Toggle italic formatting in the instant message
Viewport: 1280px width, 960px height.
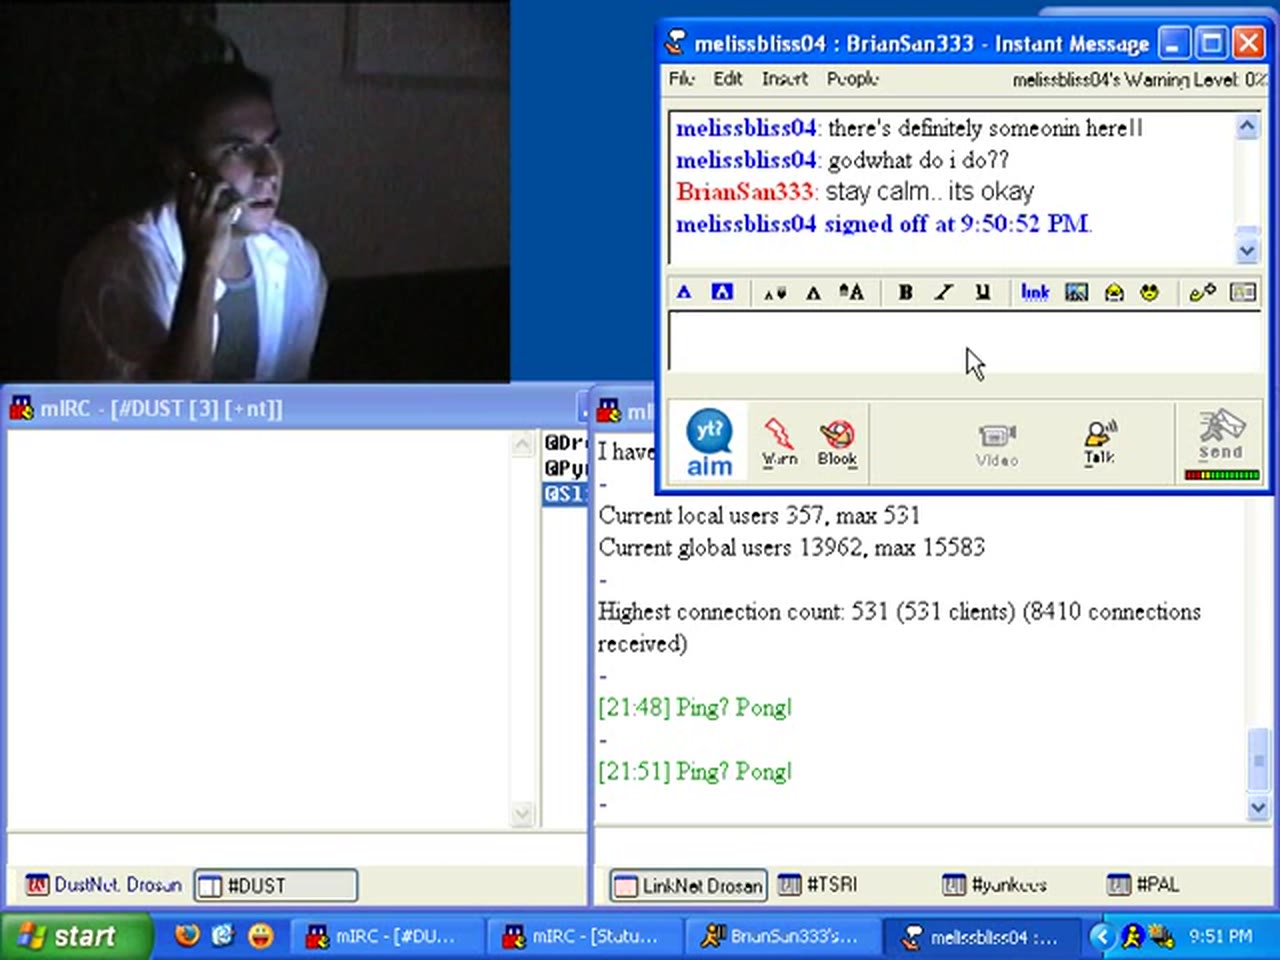(x=943, y=292)
